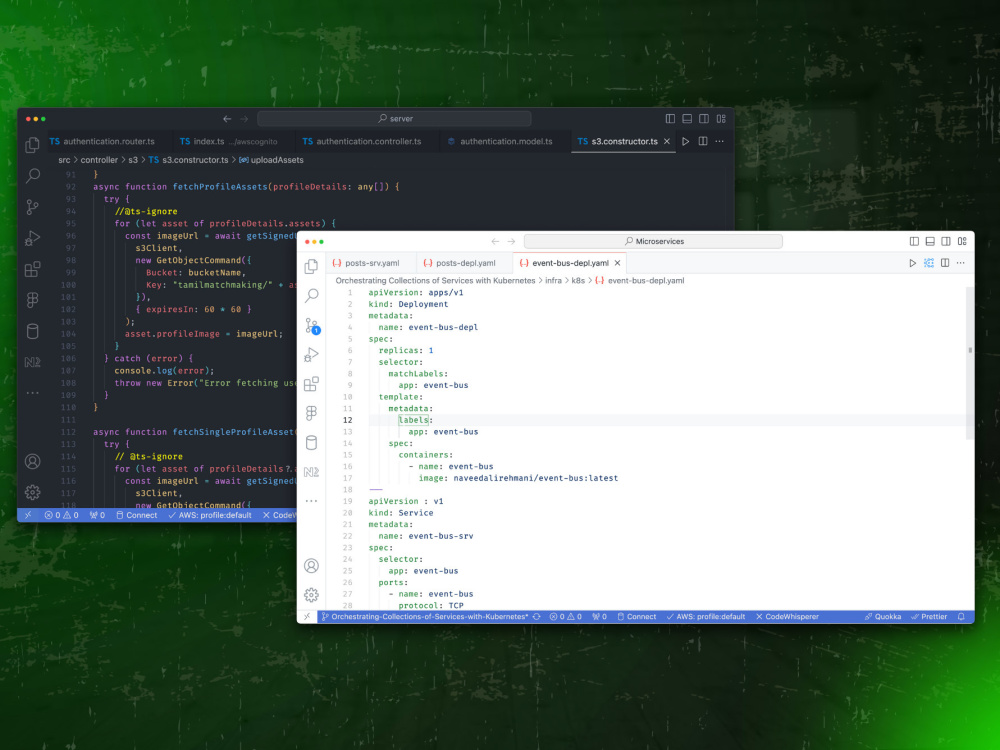This screenshot has height=750, width=1000.
Task: Open remote window indicator in Microservices status bar
Action: click(307, 617)
